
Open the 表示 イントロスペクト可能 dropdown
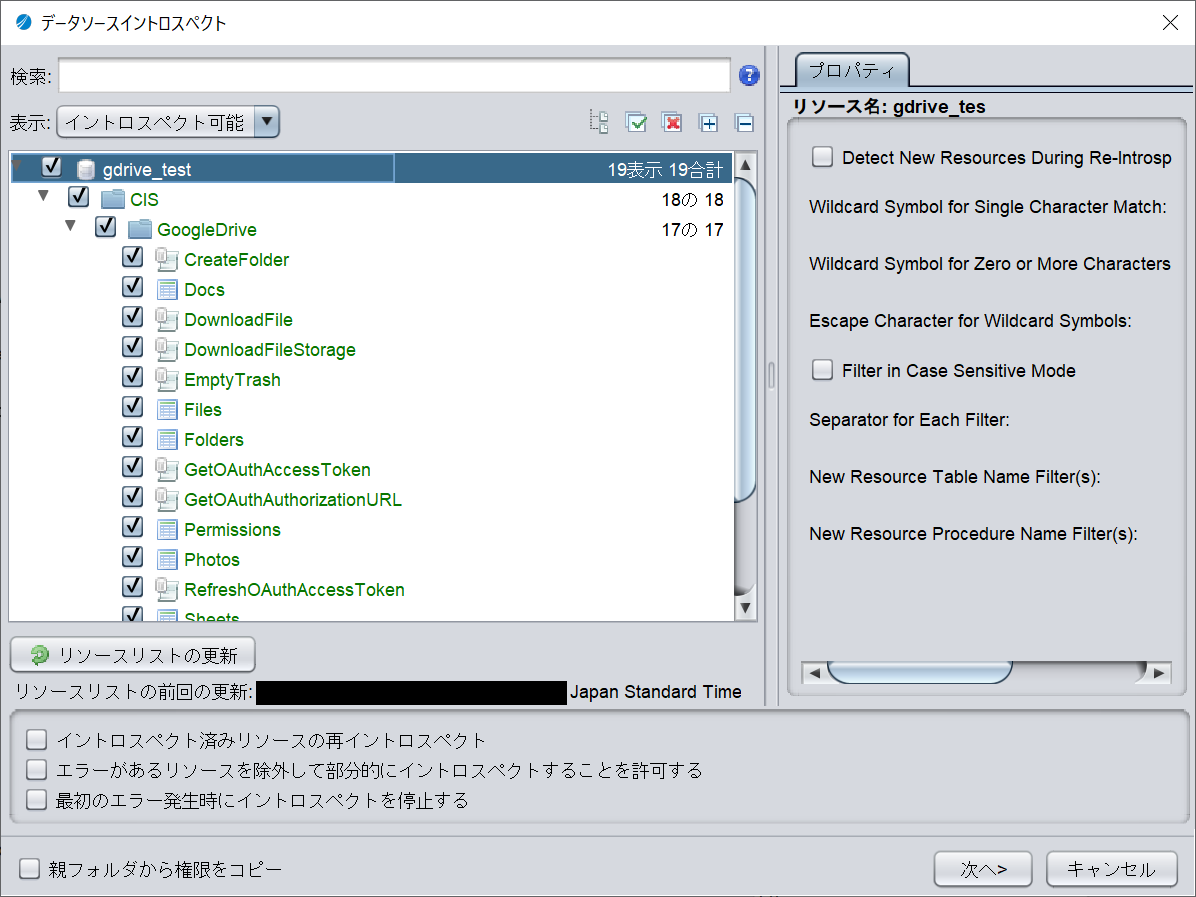[x=169, y=122]
